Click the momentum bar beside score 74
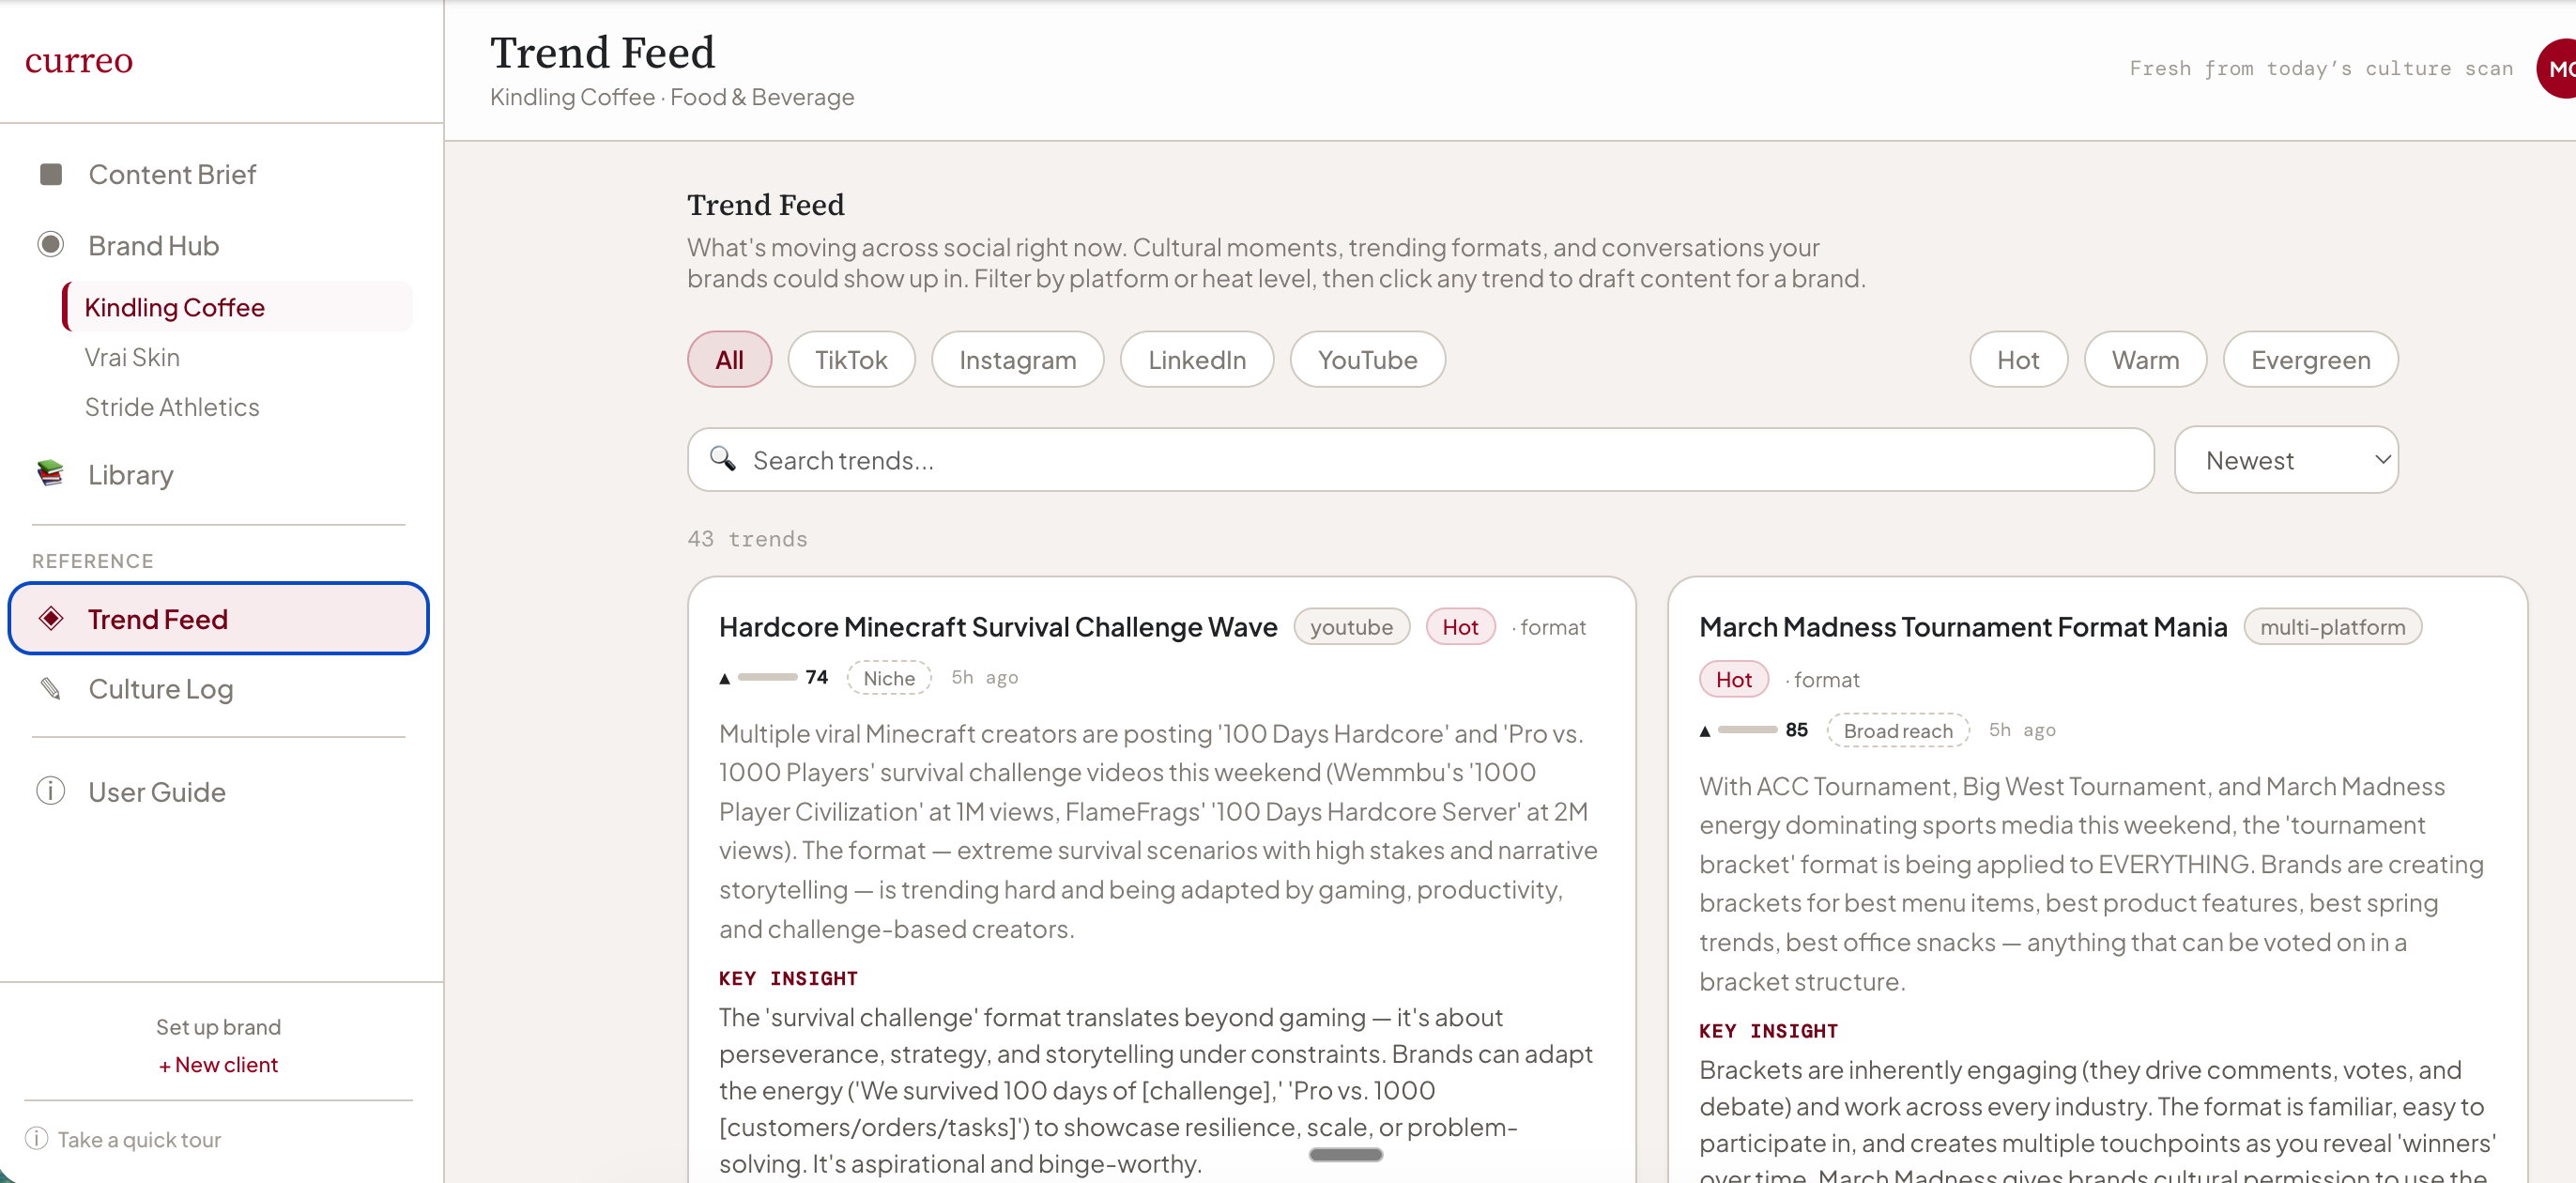 [x=766, y=677]
